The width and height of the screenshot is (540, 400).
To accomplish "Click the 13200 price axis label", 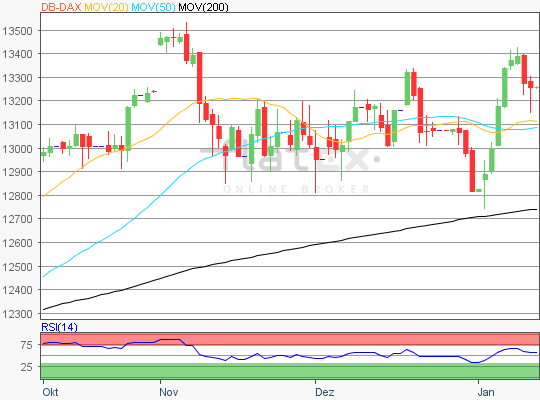I will pyautogui.click(x=18, y=101).
